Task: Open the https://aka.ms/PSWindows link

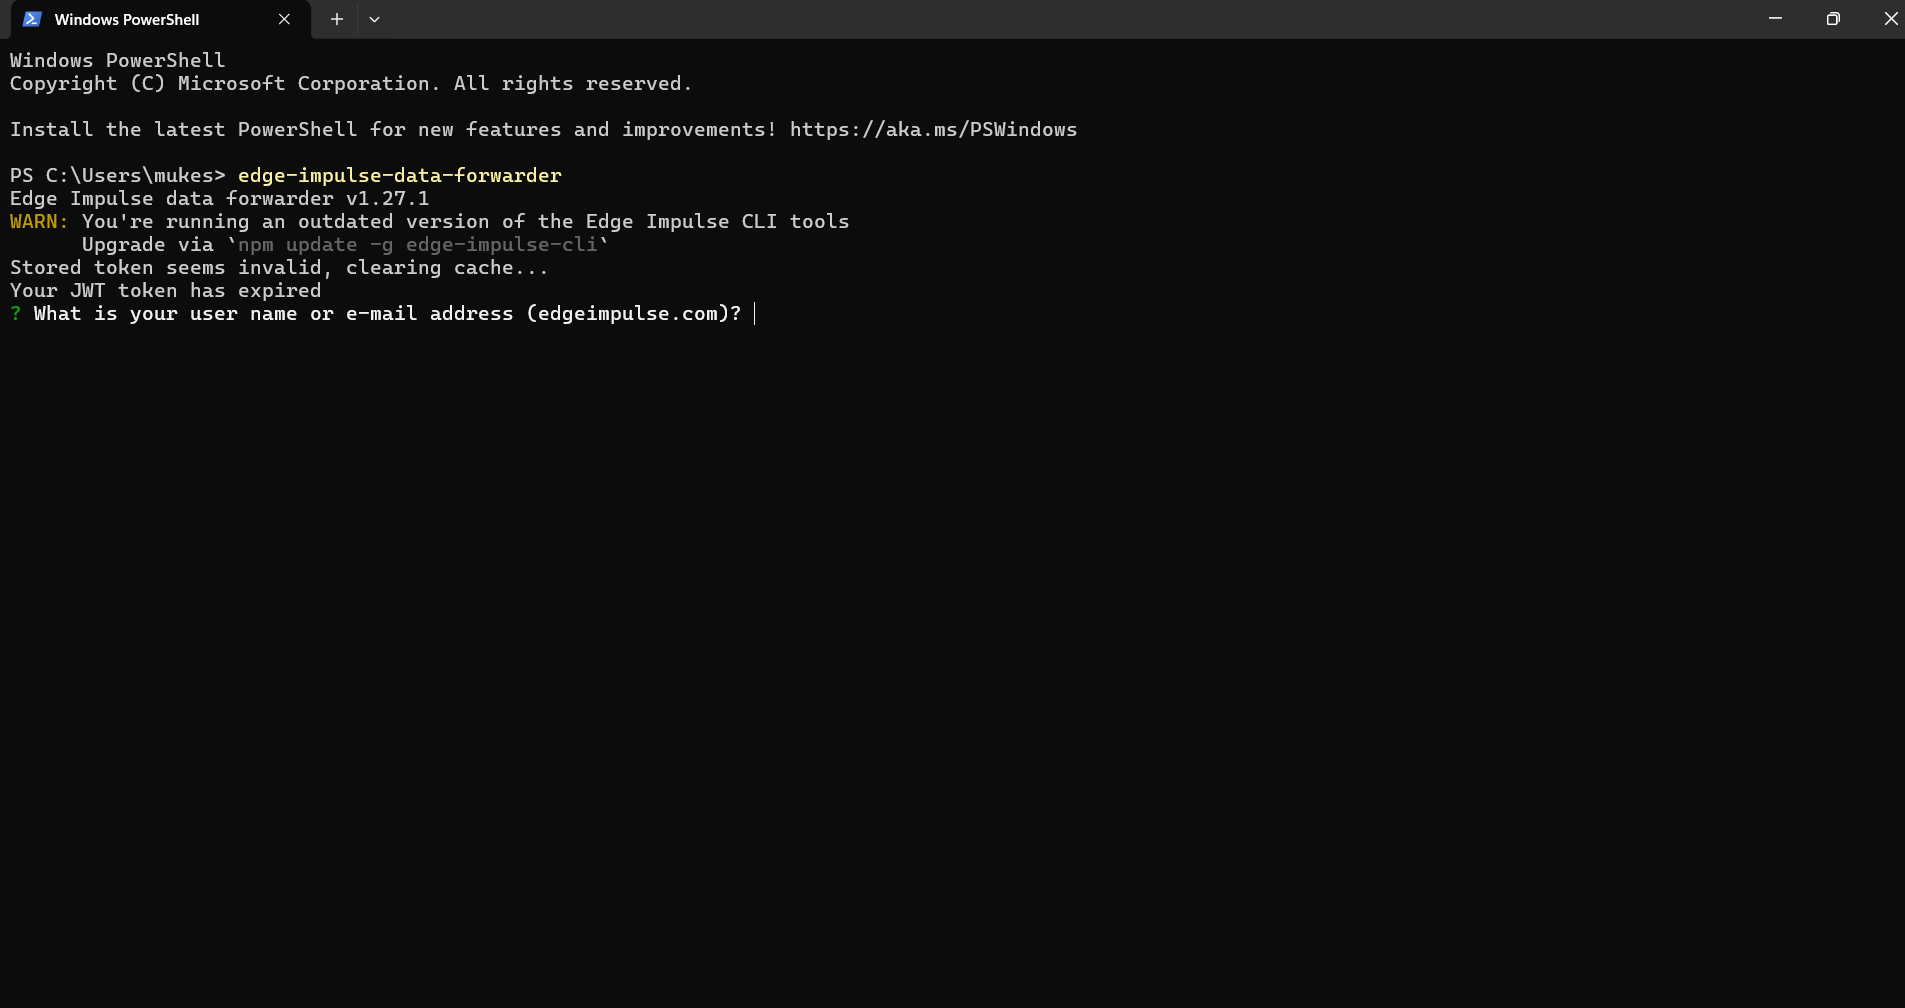Action: (x=933, y=130)
